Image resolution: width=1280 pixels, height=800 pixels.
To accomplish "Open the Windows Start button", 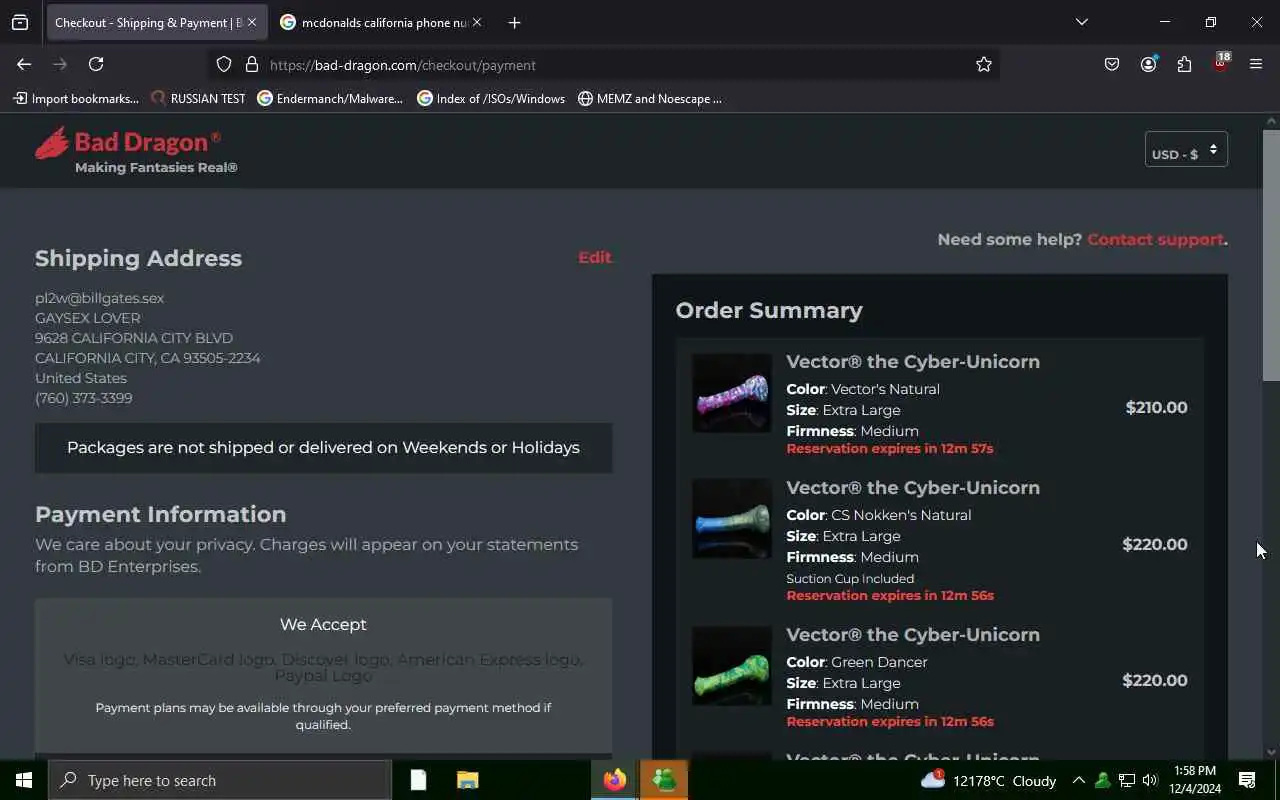I will [x=24, y=780].
